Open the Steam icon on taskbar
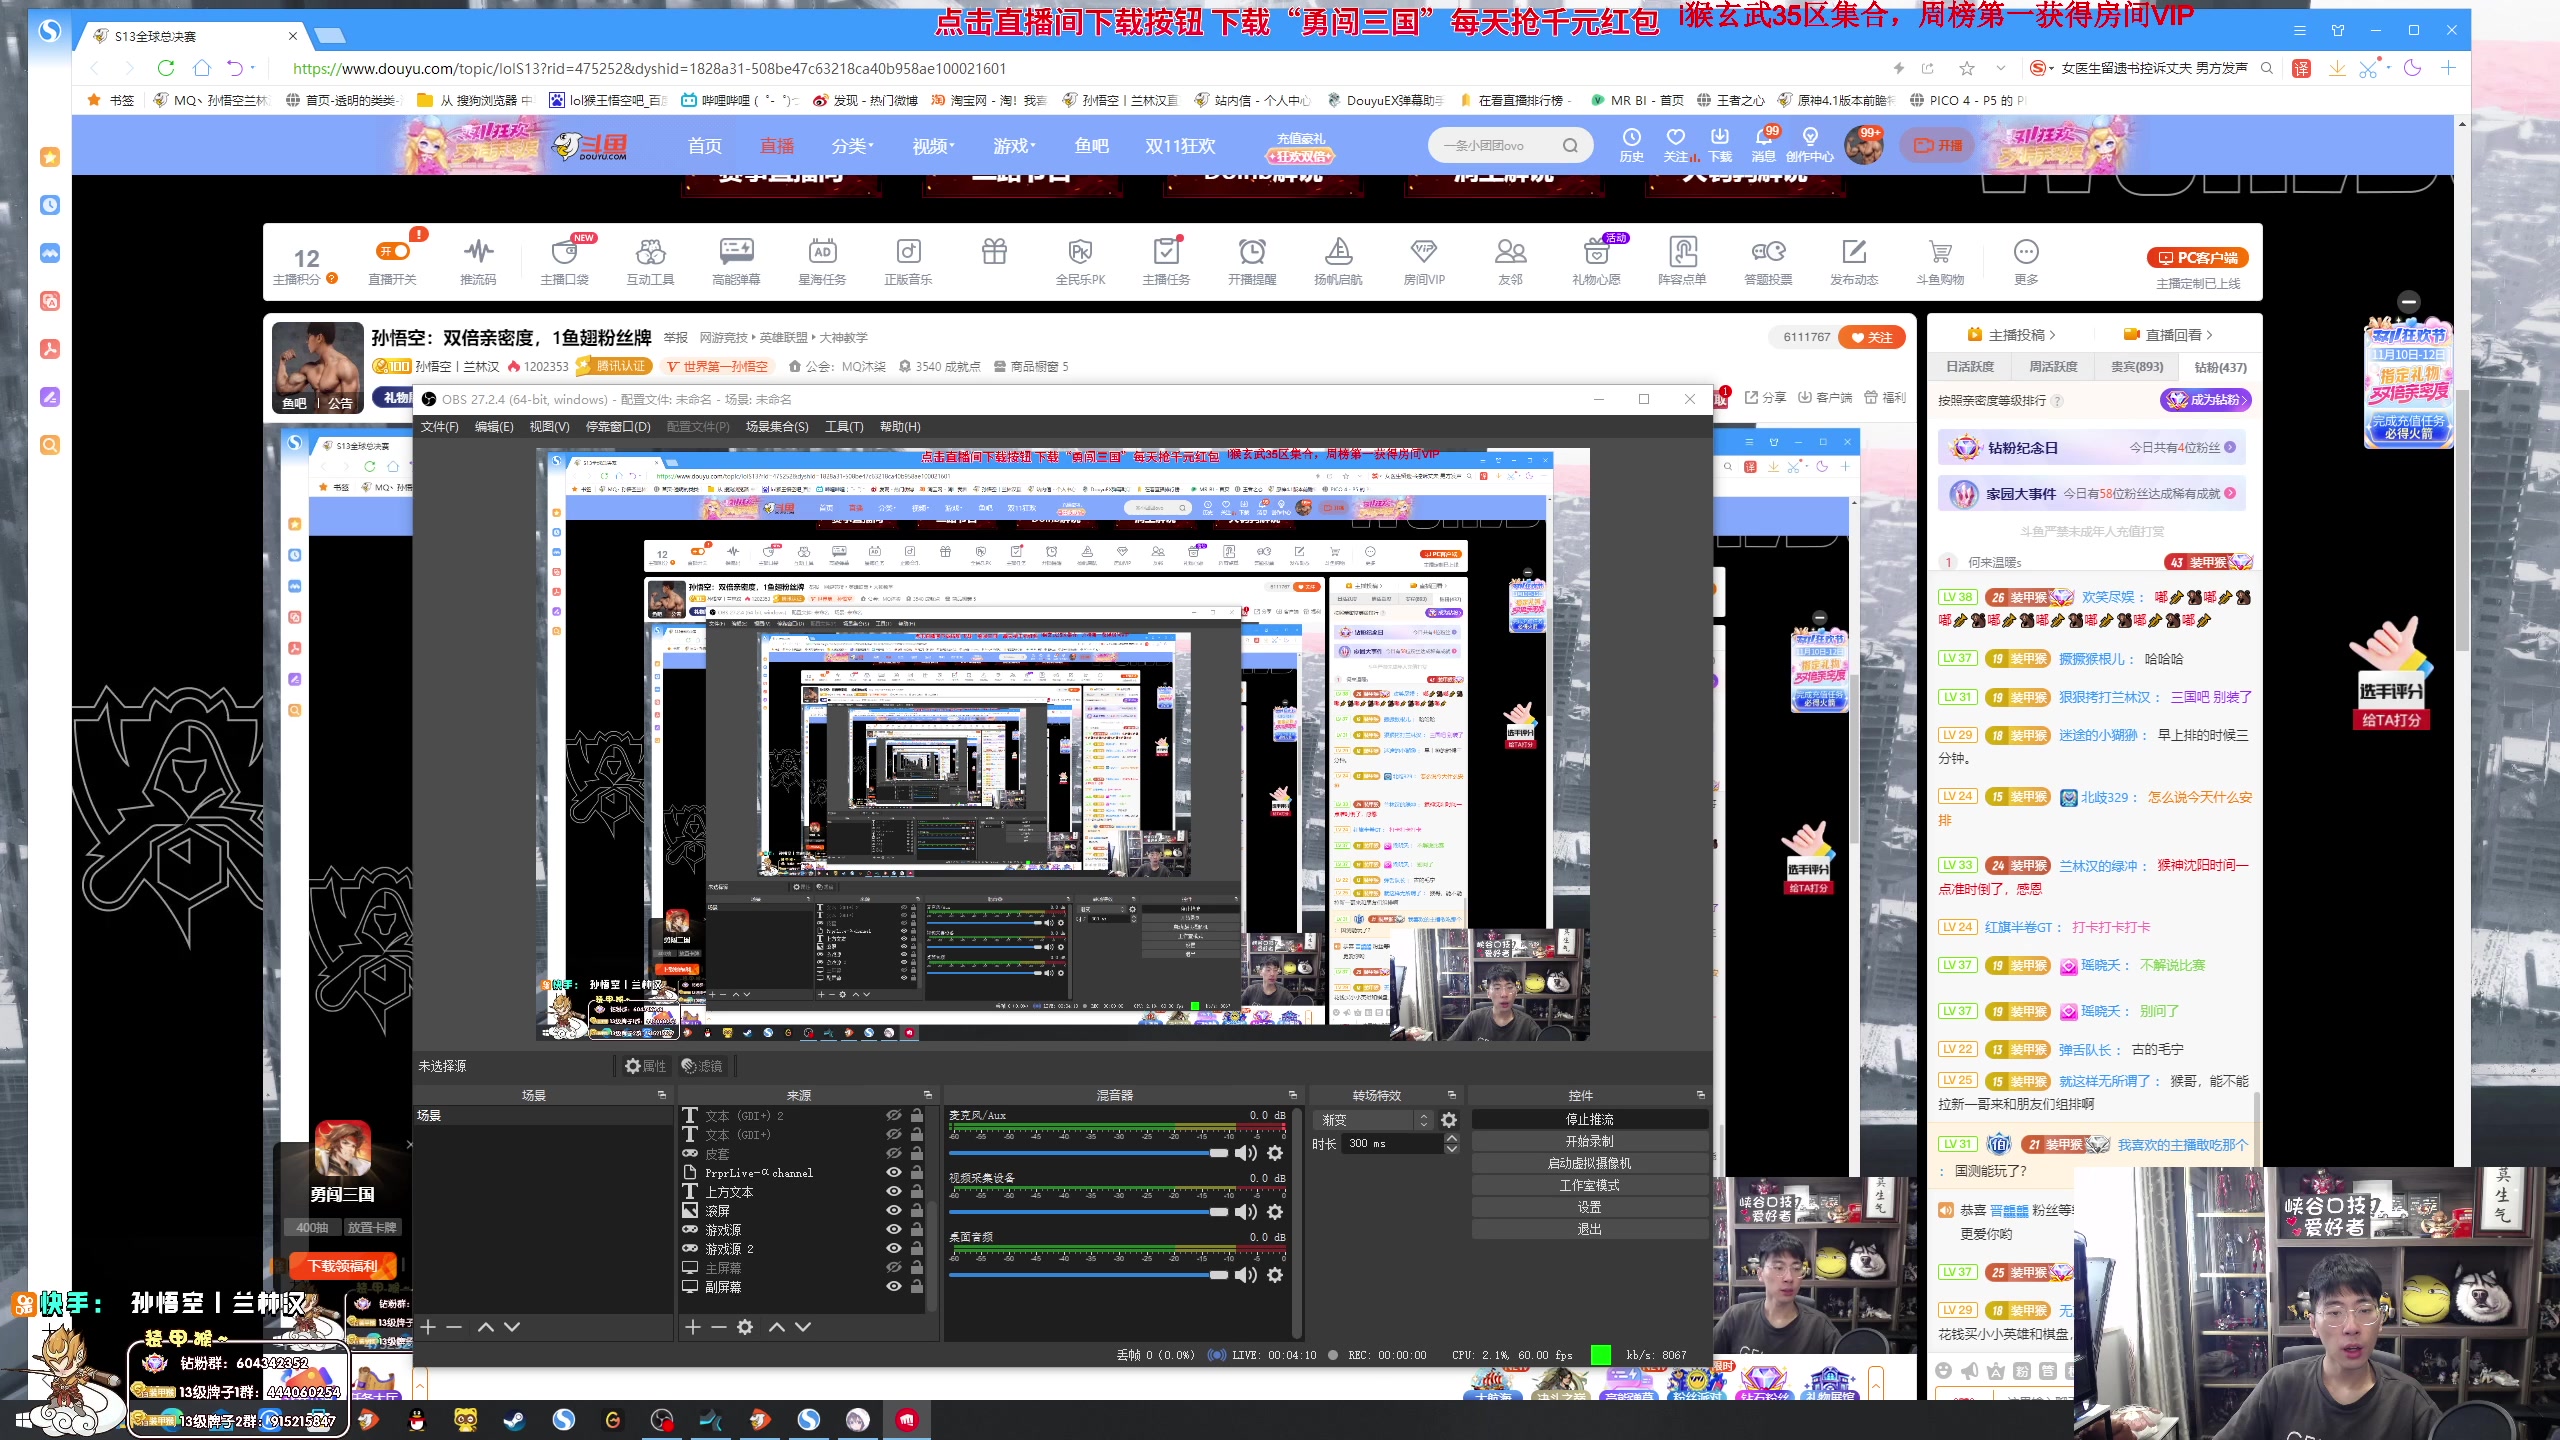Screen dimensions: 2560x1440 pyautogui.click(x=514, y=1419)
